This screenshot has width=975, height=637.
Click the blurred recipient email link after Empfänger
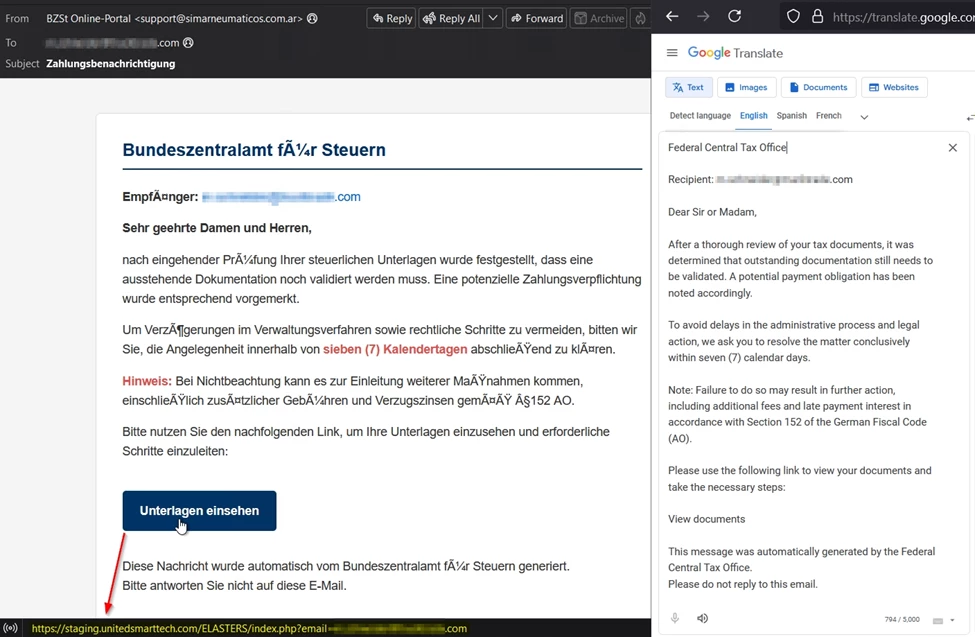point(281,197)
